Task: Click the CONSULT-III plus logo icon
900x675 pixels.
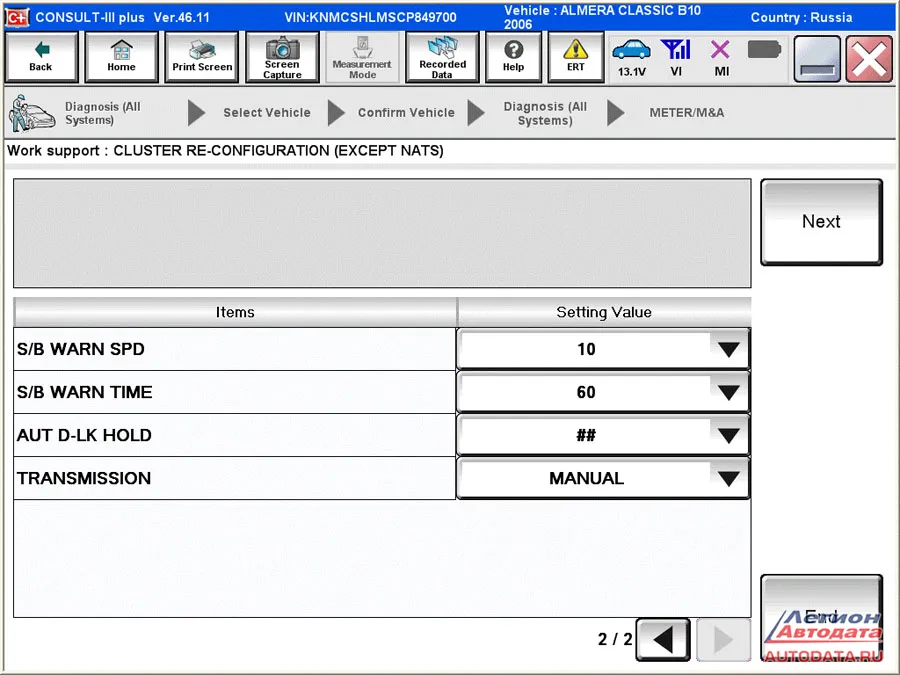Action: [16, 17]
